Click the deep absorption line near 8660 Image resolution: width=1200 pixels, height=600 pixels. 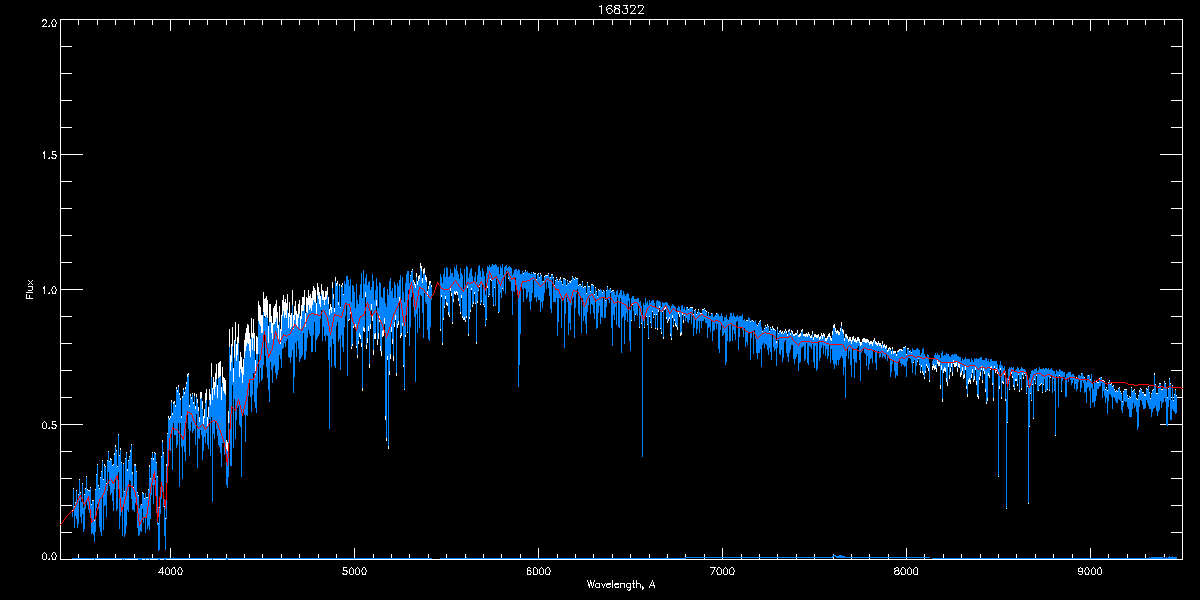(x=1028, y=502)
